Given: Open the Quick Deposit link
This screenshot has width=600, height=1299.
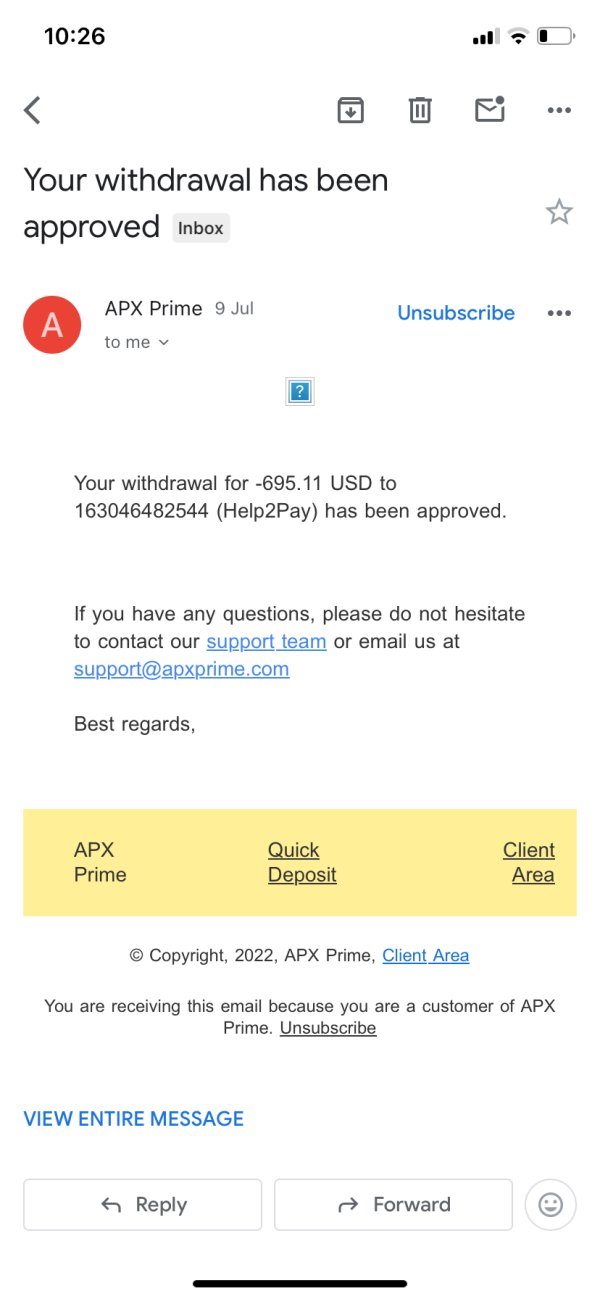Looking at the screenshot, I should [x=301, y=862].
